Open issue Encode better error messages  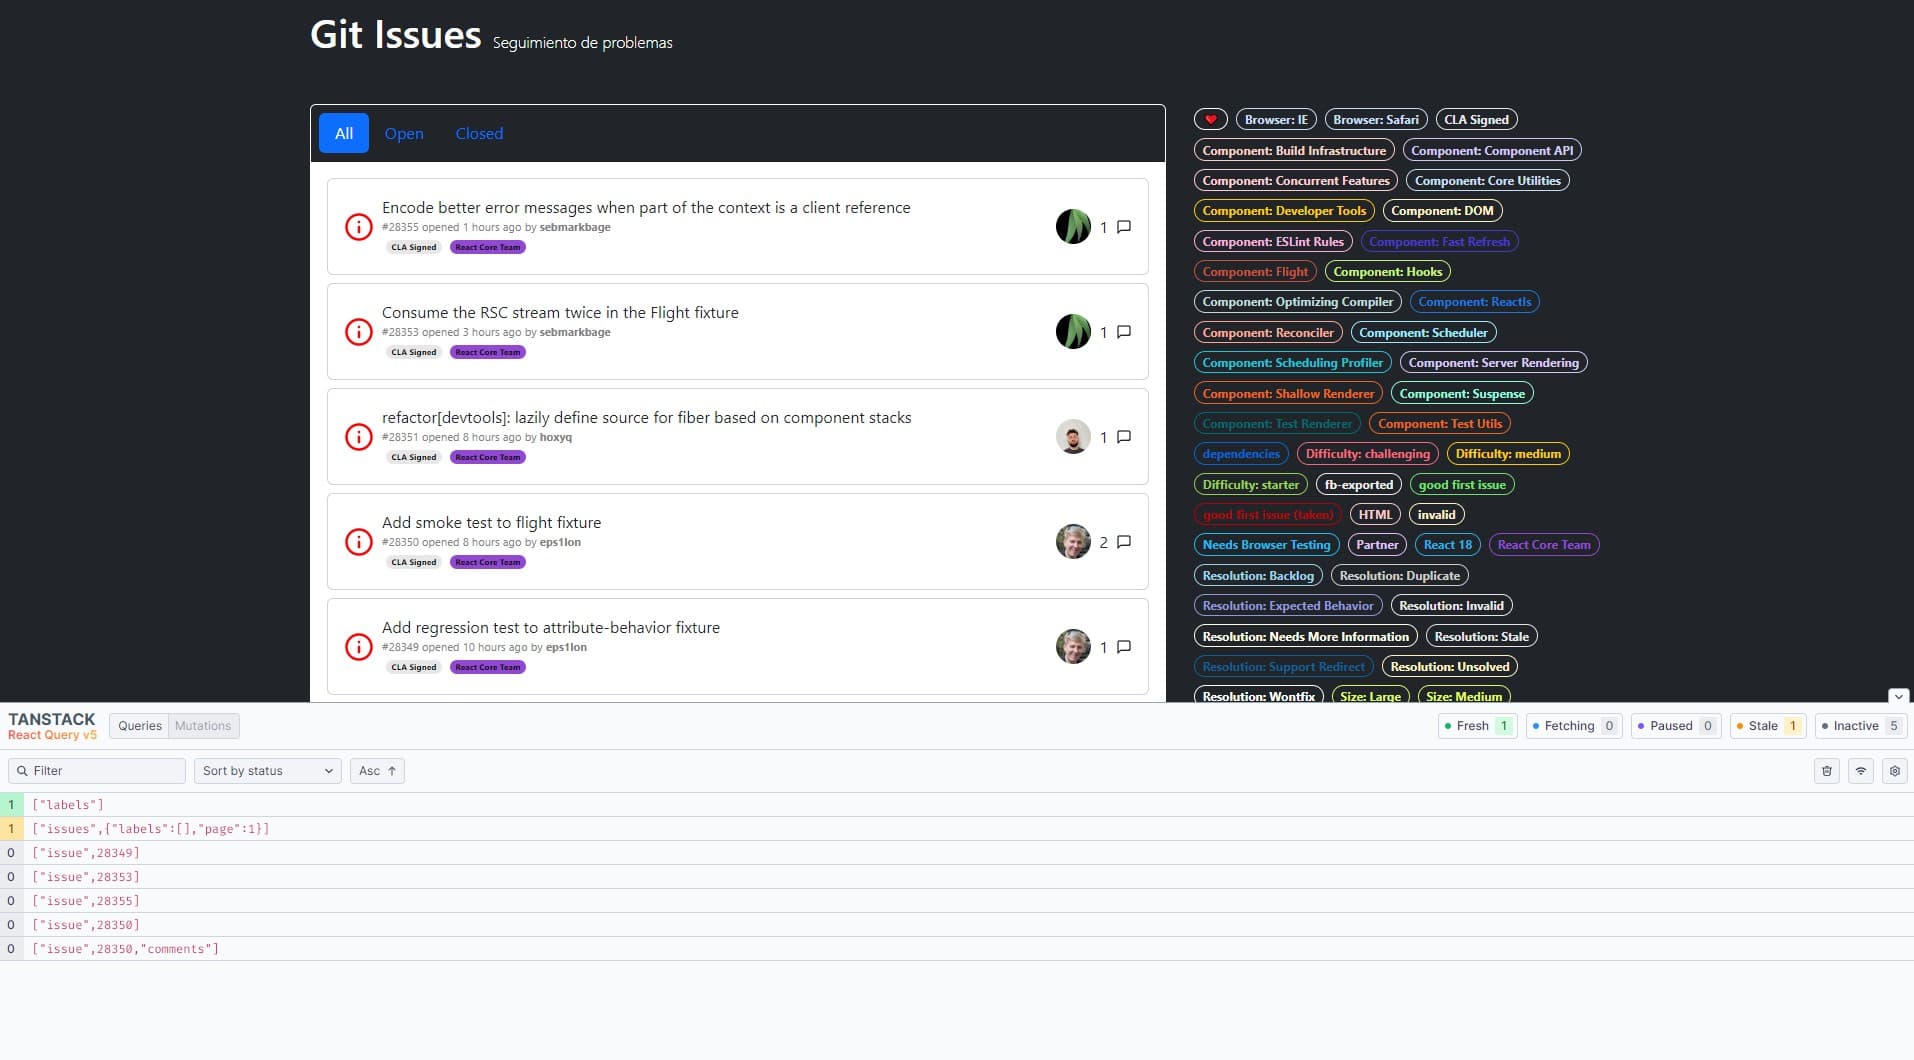(646, 208)
